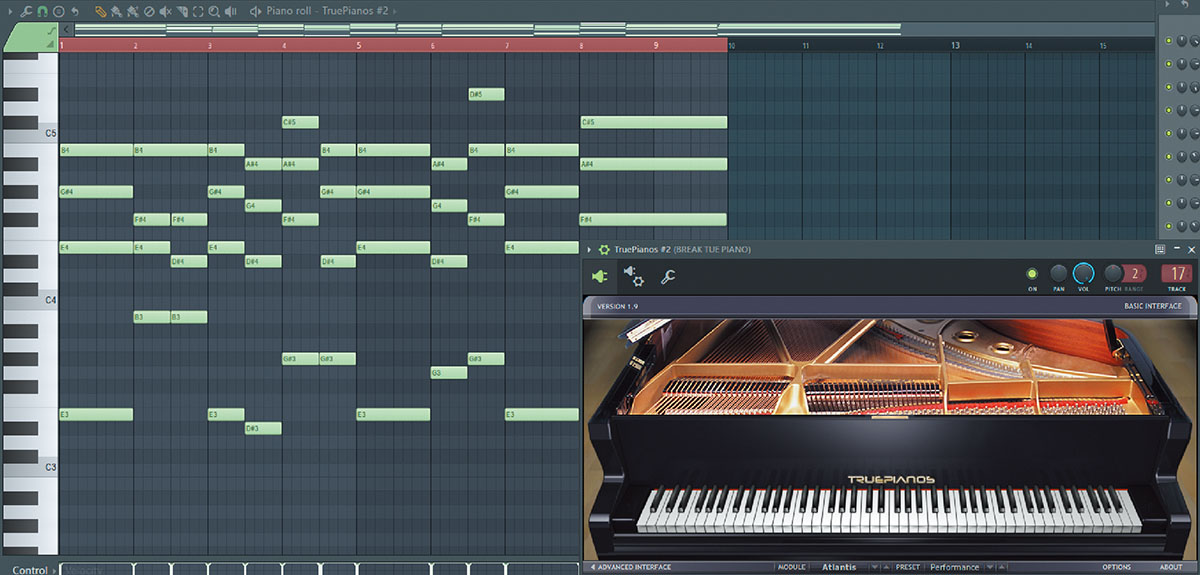
Task: Open plugin wrapper settings gear icon
Action: [634, 276]
